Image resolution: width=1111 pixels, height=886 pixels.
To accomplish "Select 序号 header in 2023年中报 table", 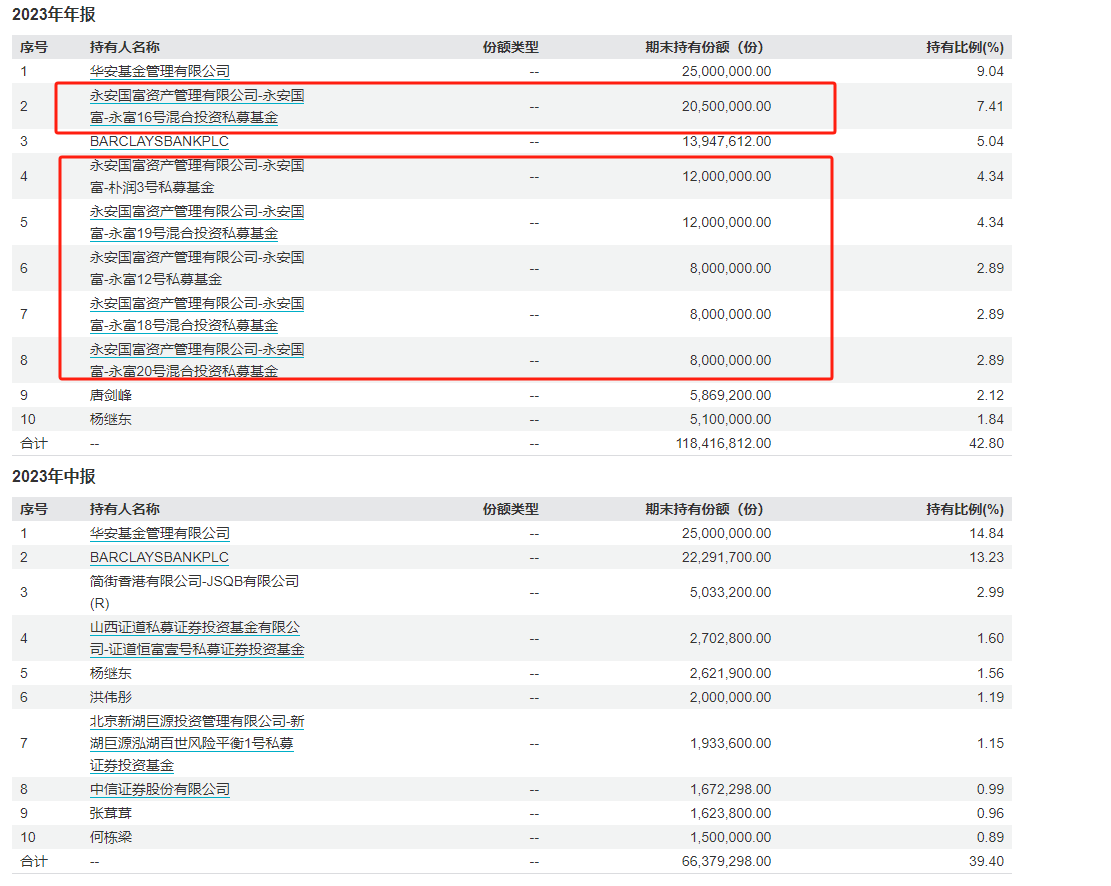I will tap(34, 510).
